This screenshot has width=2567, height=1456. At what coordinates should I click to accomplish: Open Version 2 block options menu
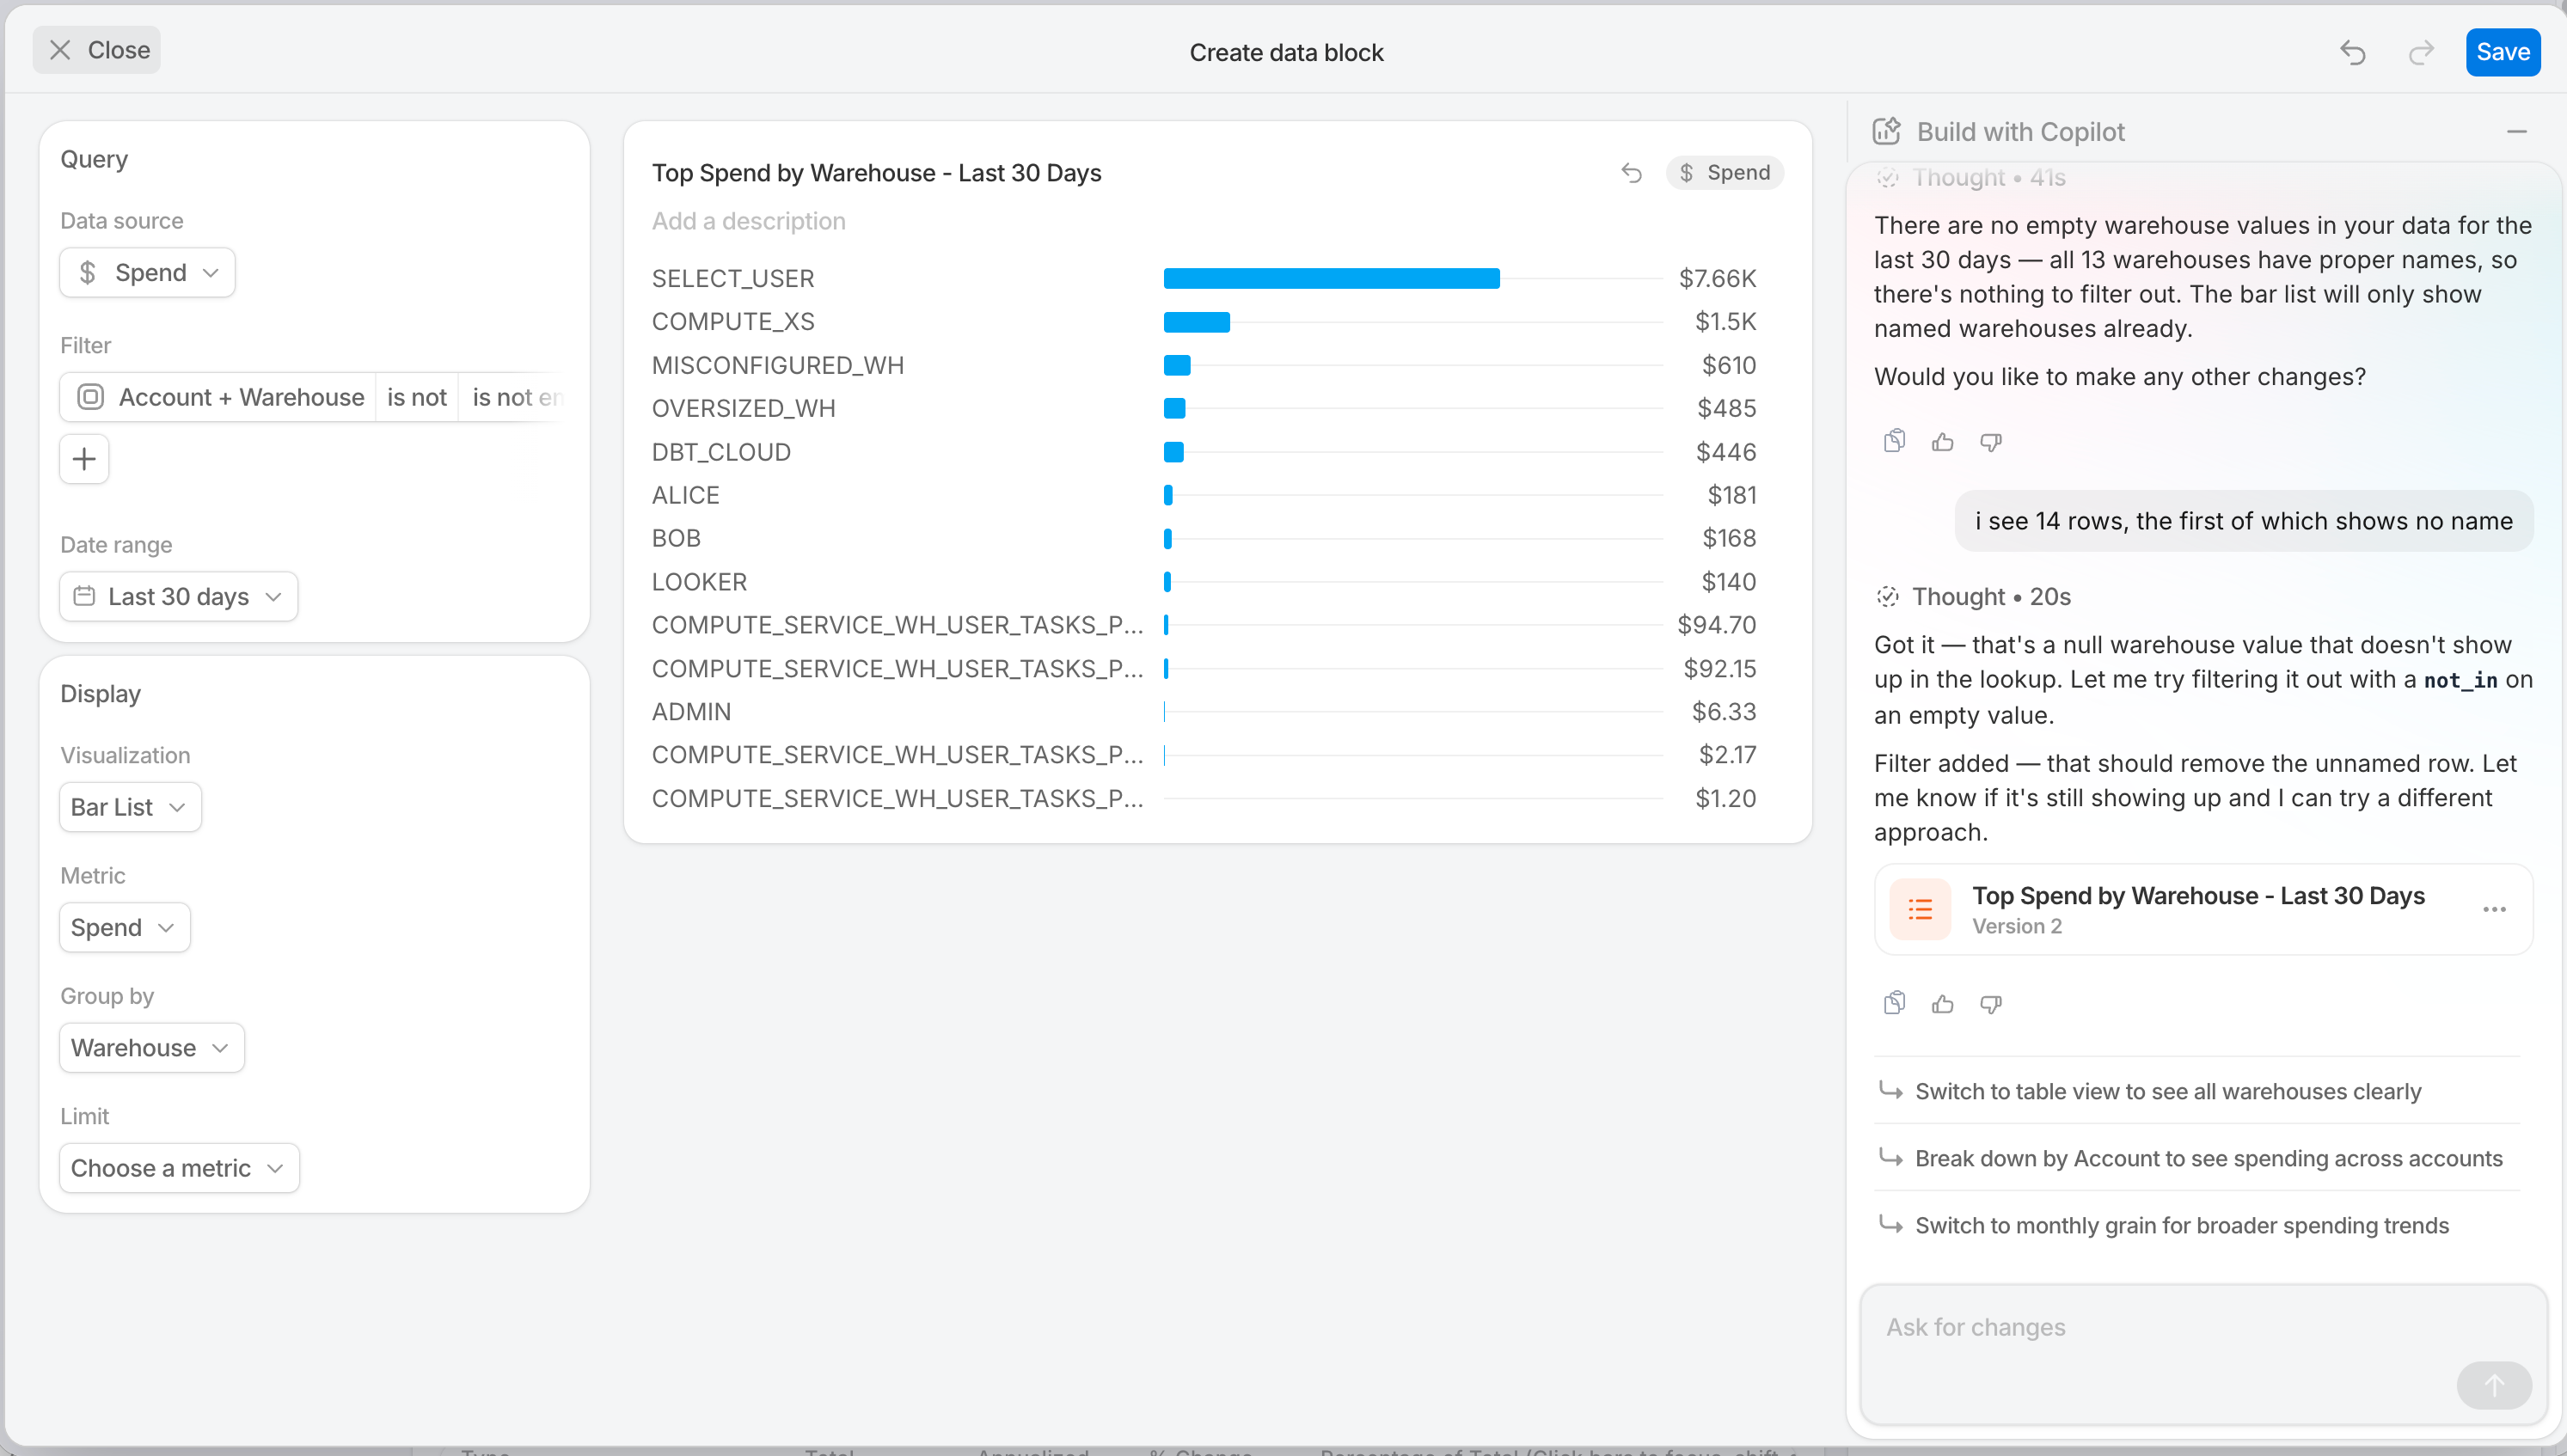[x=2494, y=909]
